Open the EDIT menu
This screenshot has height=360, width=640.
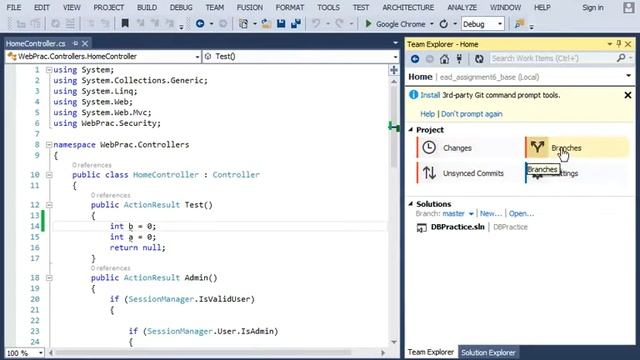tap(42, 8)
